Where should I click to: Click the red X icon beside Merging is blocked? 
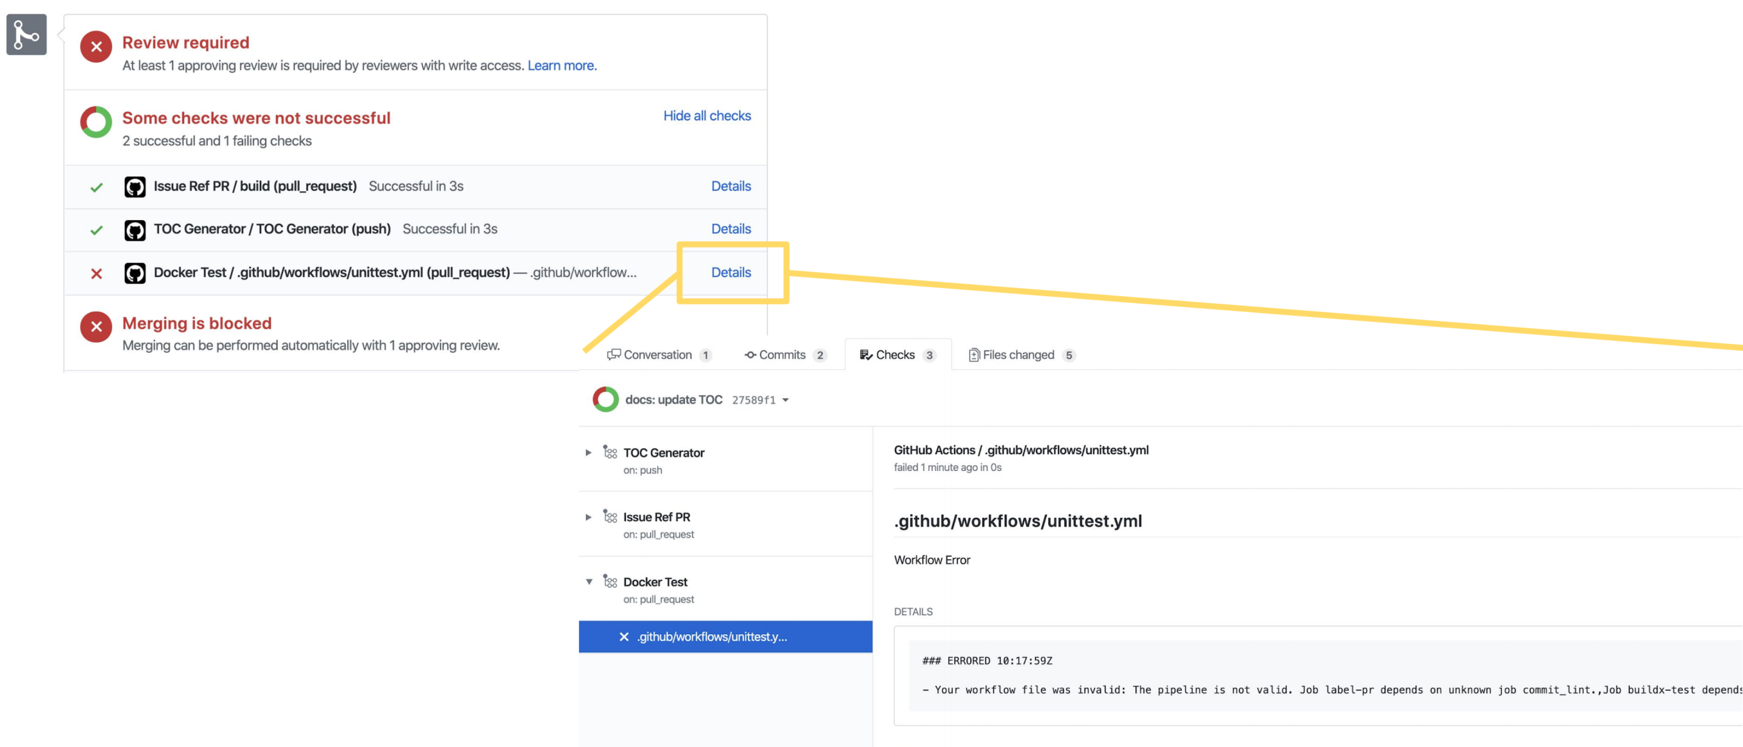[x=96, y=327]
